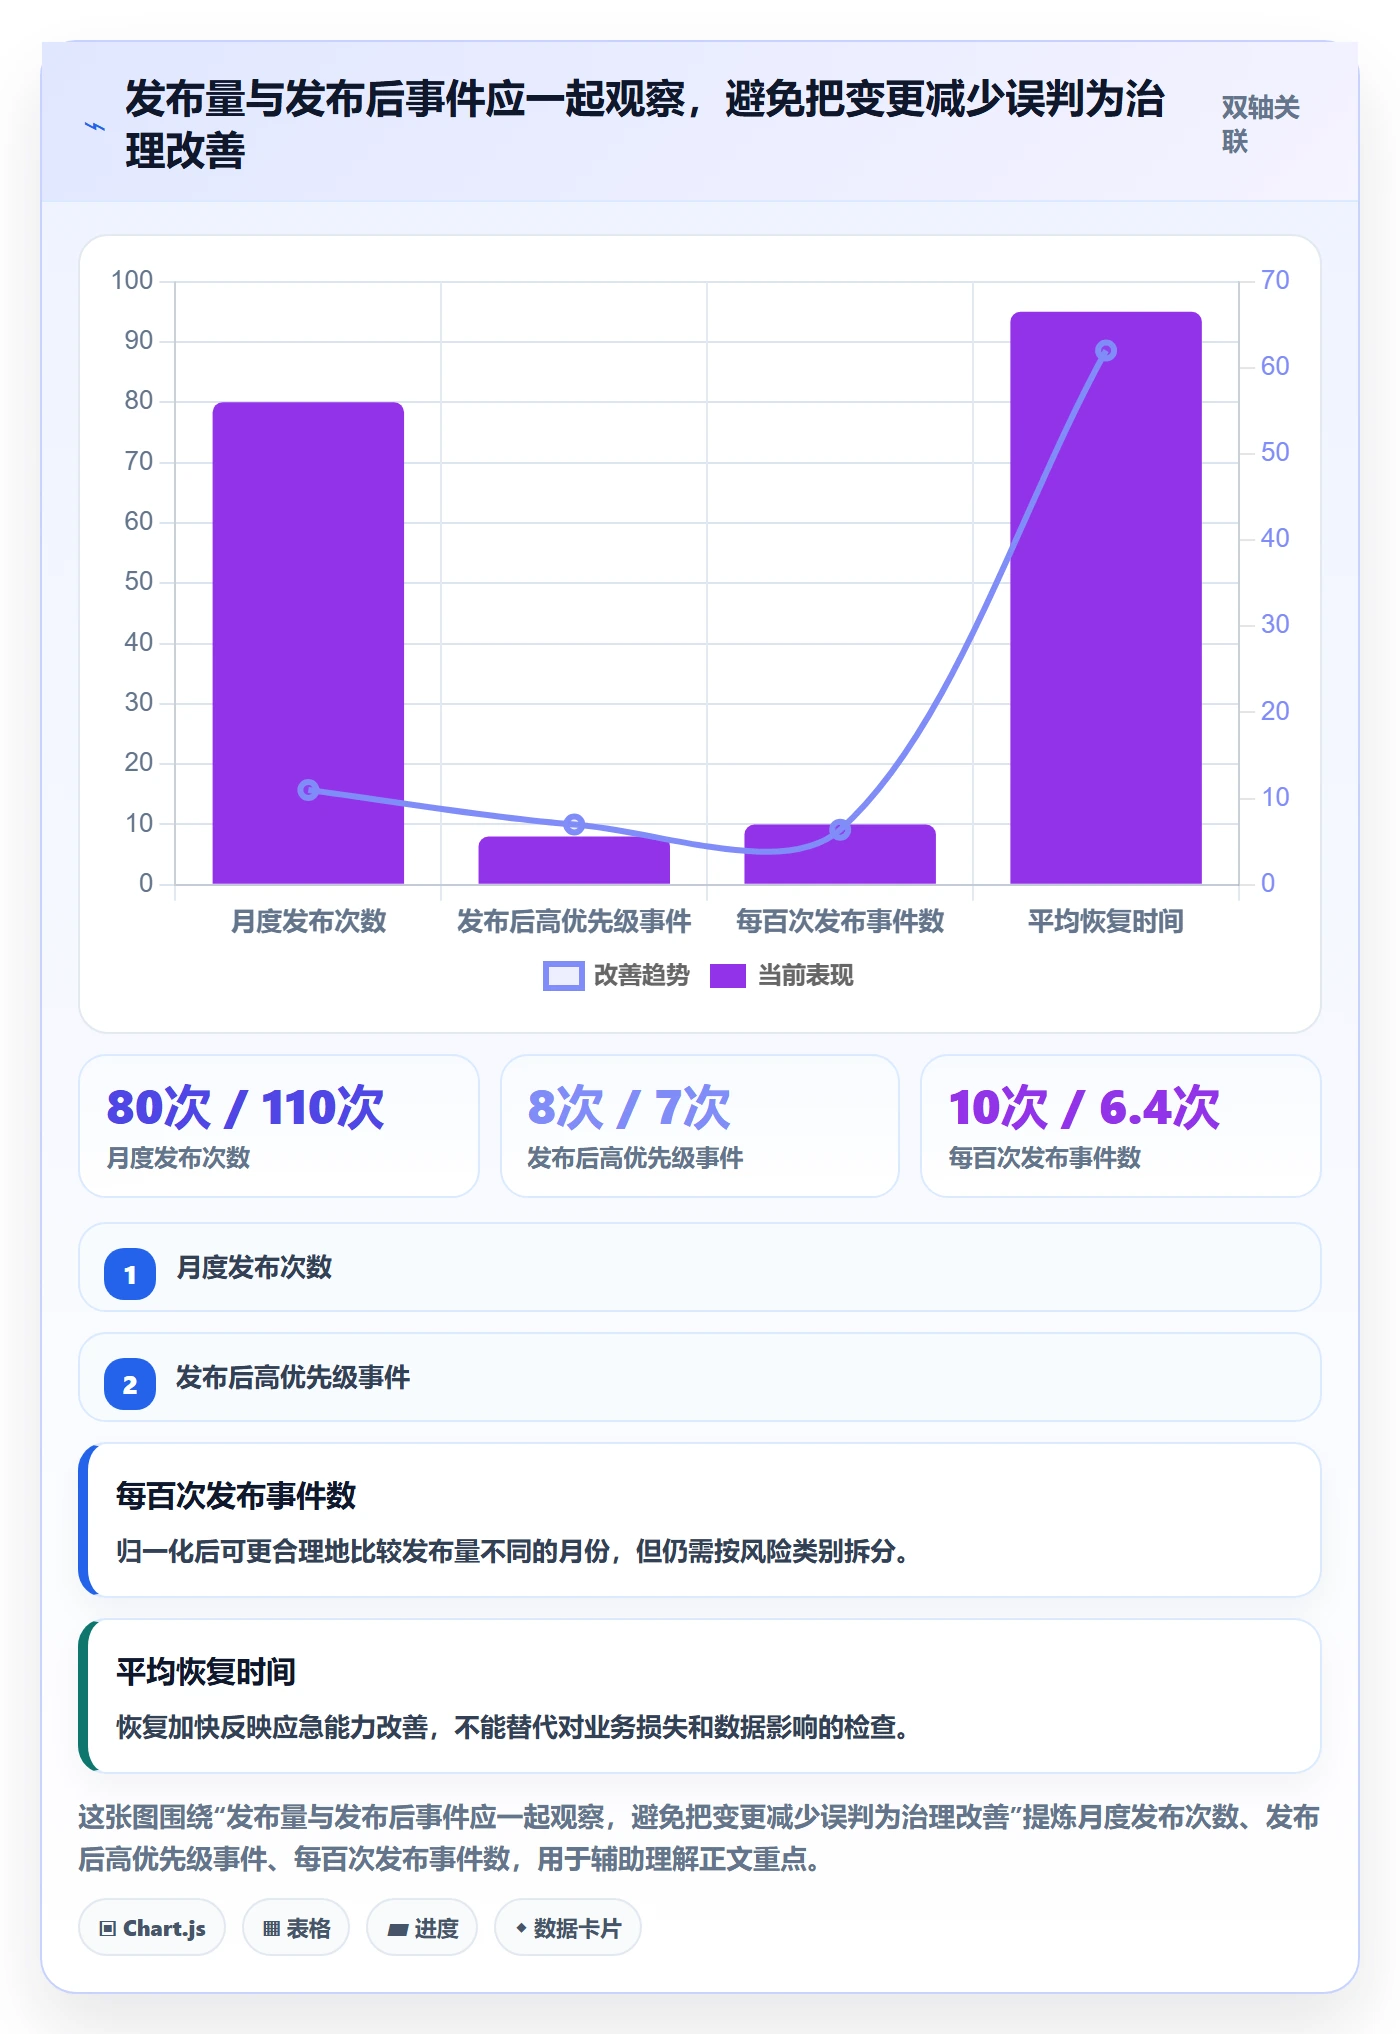
Task: Open the 8次 / 7次 data card
Action: pos(700,1126)
